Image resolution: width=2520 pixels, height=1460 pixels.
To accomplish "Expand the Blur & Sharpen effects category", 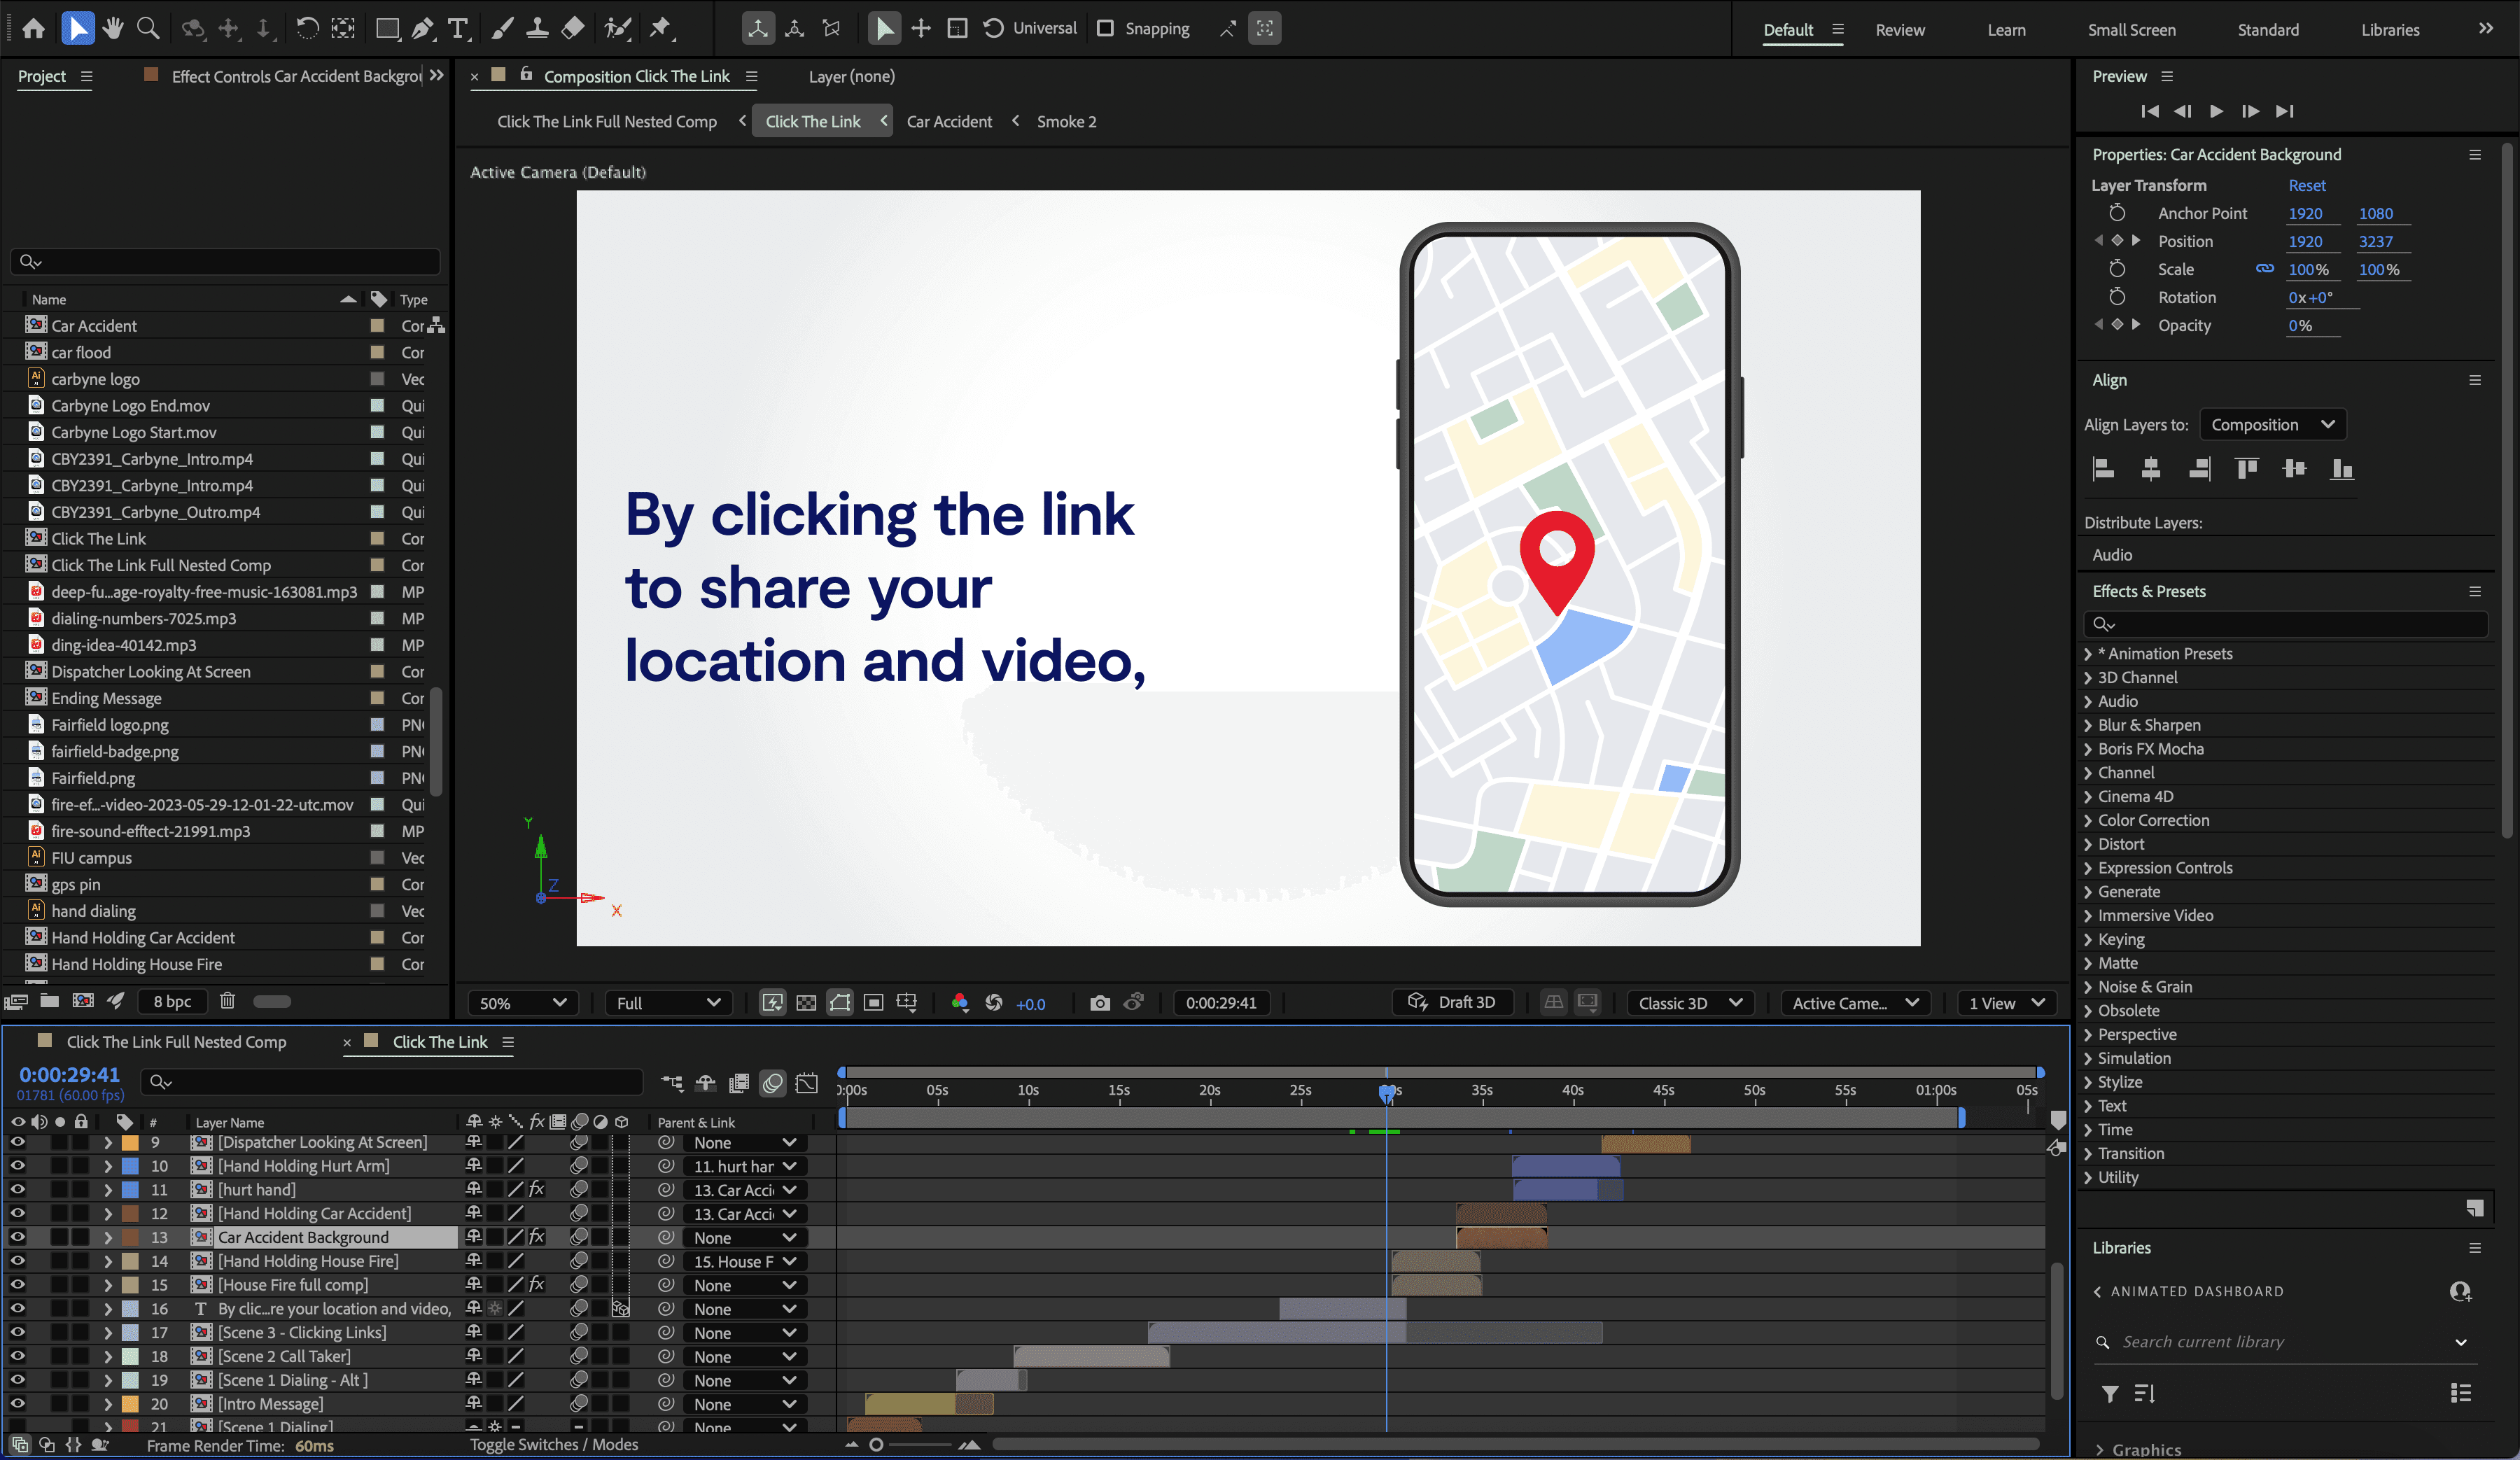I will 2087,725.
